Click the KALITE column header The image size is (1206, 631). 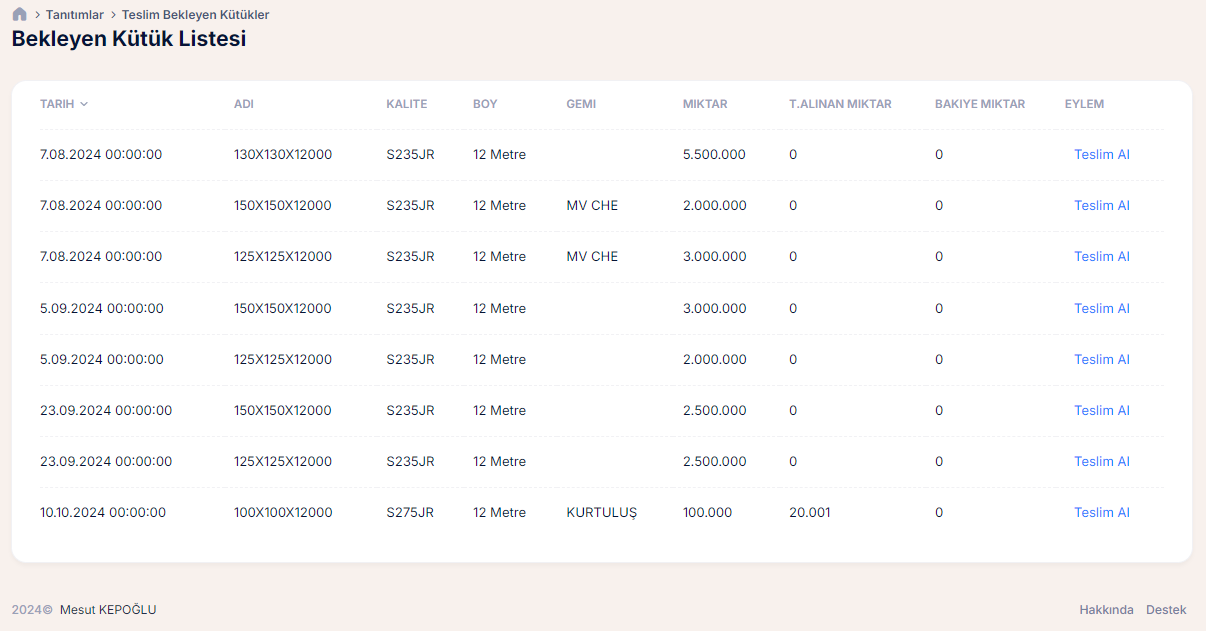[x=406, y=104]
